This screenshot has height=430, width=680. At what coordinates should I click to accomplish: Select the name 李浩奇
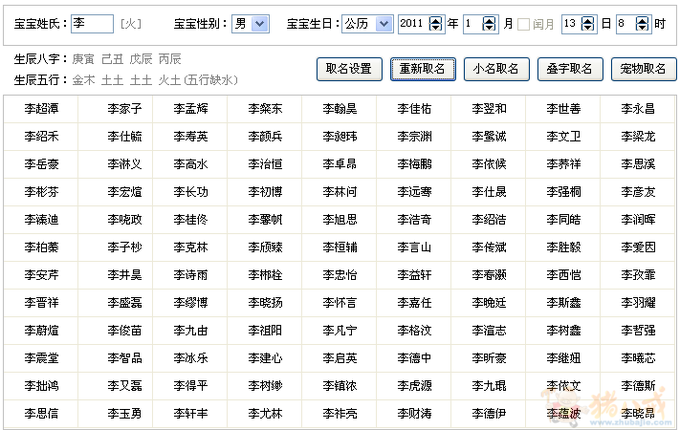click(x=414, y=220)
